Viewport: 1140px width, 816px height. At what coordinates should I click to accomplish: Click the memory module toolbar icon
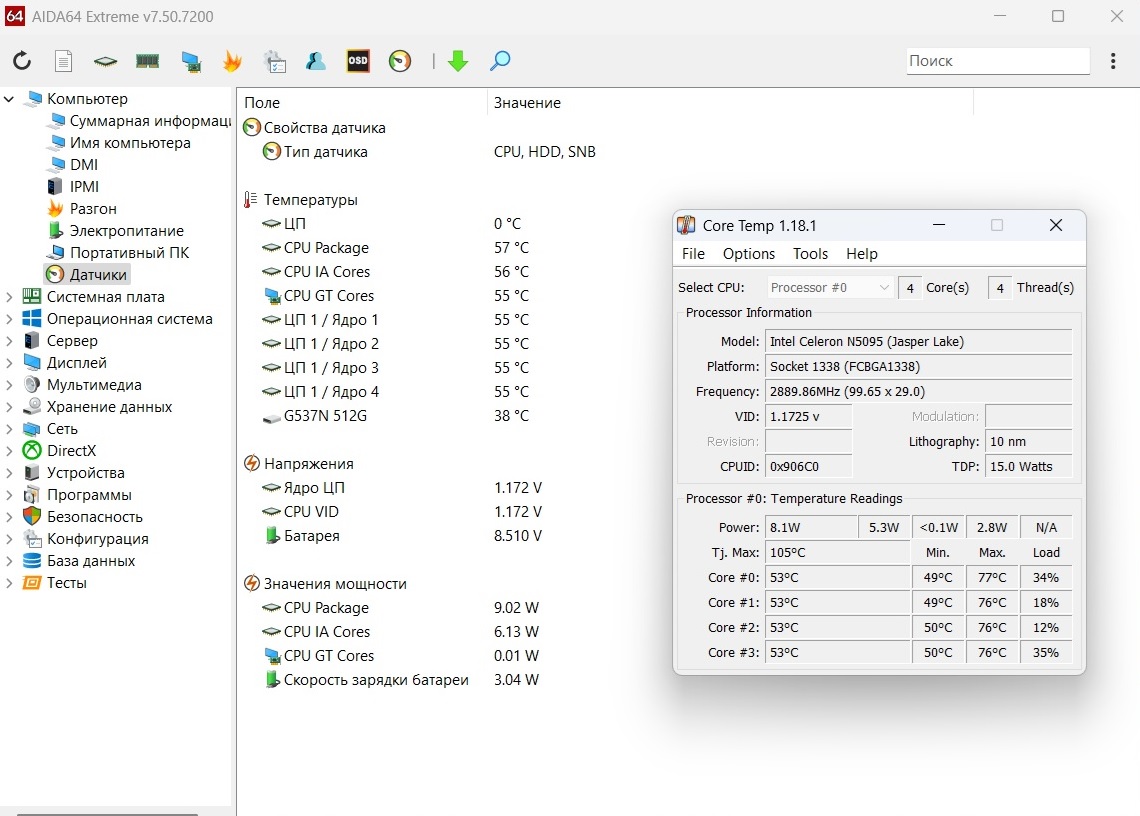(148, 61)
